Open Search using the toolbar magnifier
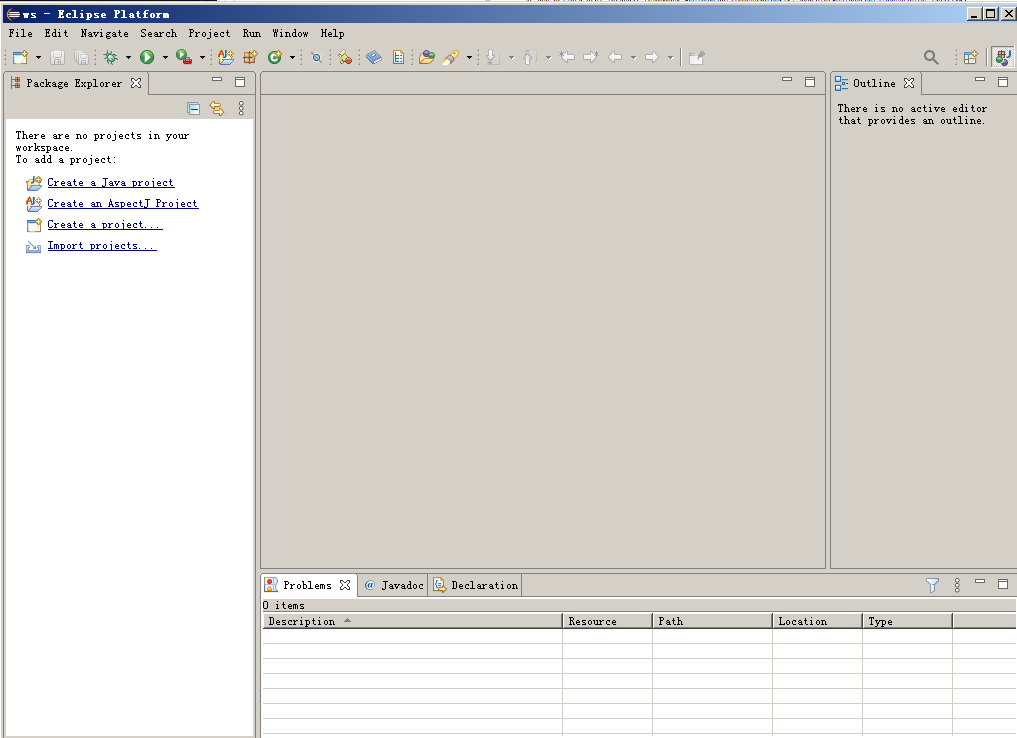 931,57
